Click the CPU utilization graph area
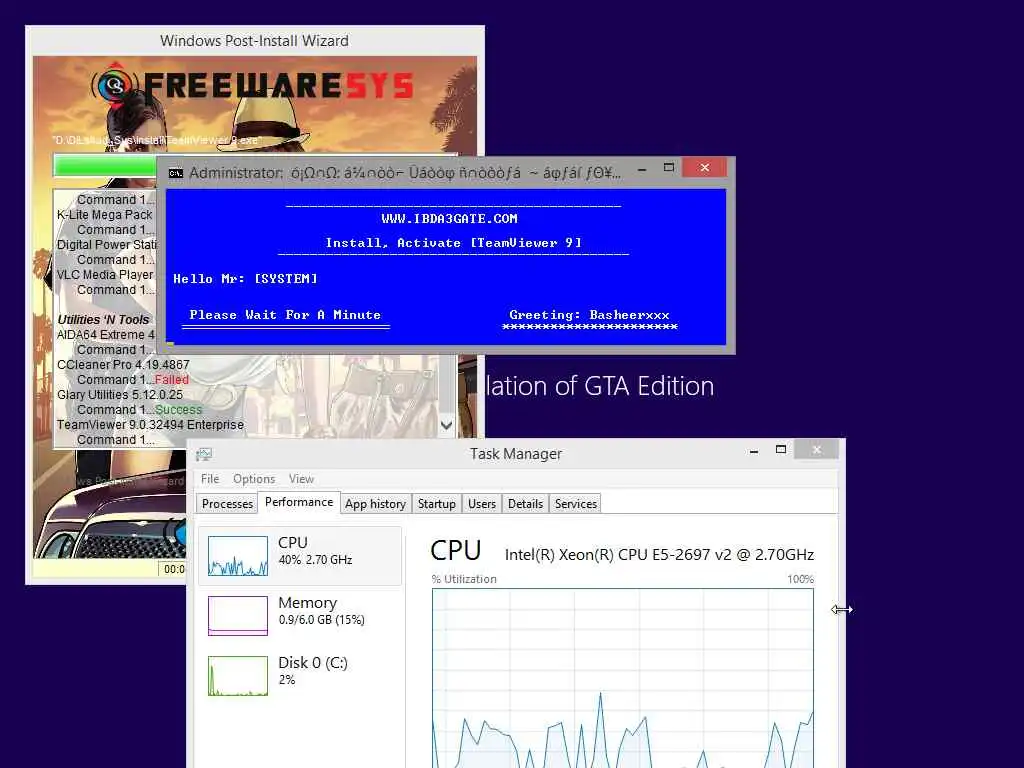Viewport: 1024px width, 768px height. 622,678
